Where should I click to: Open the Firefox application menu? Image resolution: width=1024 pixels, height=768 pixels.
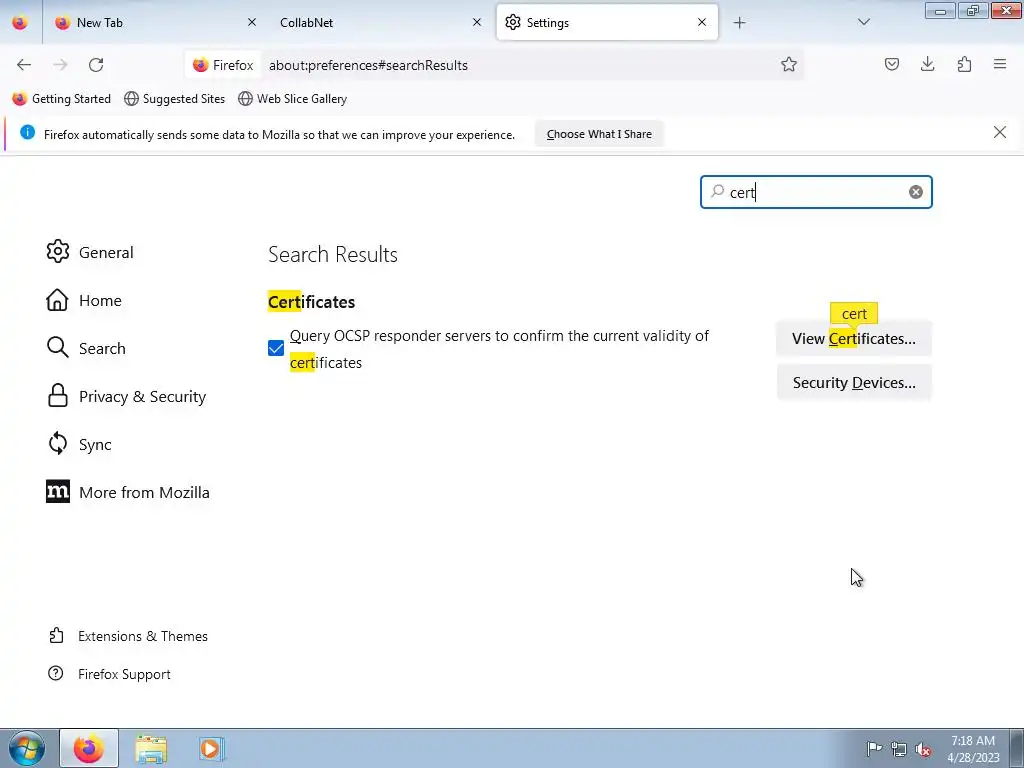point(1000,64)
